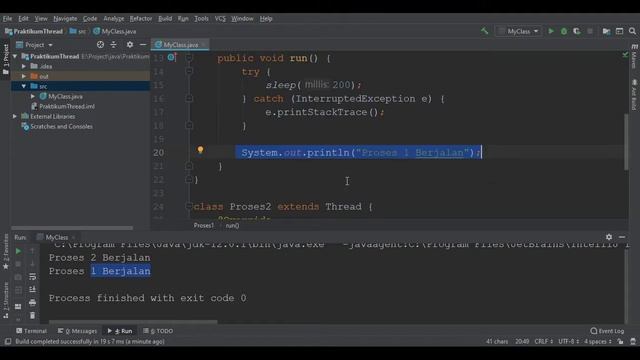Open Project Structure icon in toolbar
640x360 pixels.
pyautogui.click(x=607, y=31)
